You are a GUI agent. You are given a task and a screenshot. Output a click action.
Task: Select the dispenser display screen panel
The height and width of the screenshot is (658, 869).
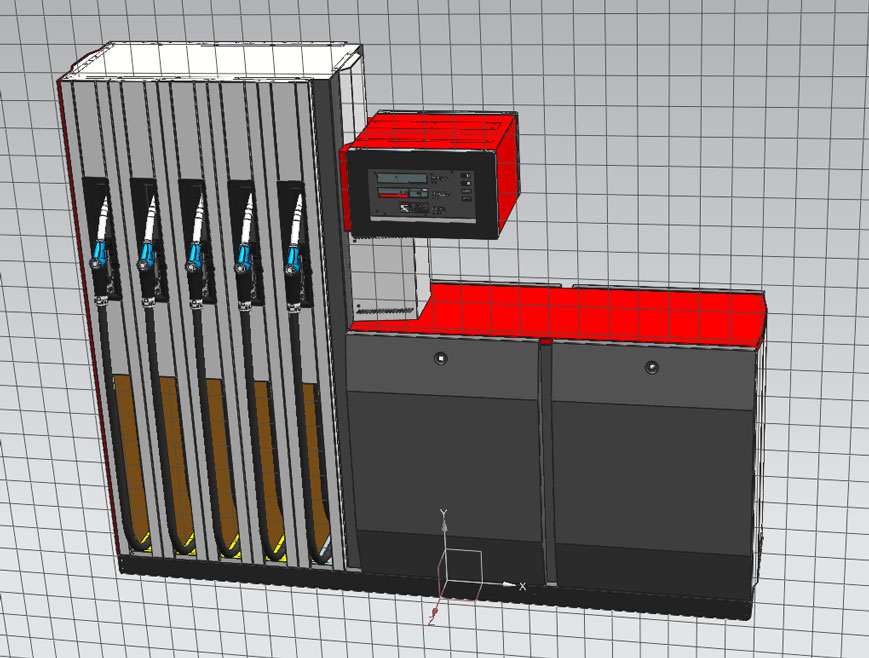pyautogui.click(x=420, y=194)
